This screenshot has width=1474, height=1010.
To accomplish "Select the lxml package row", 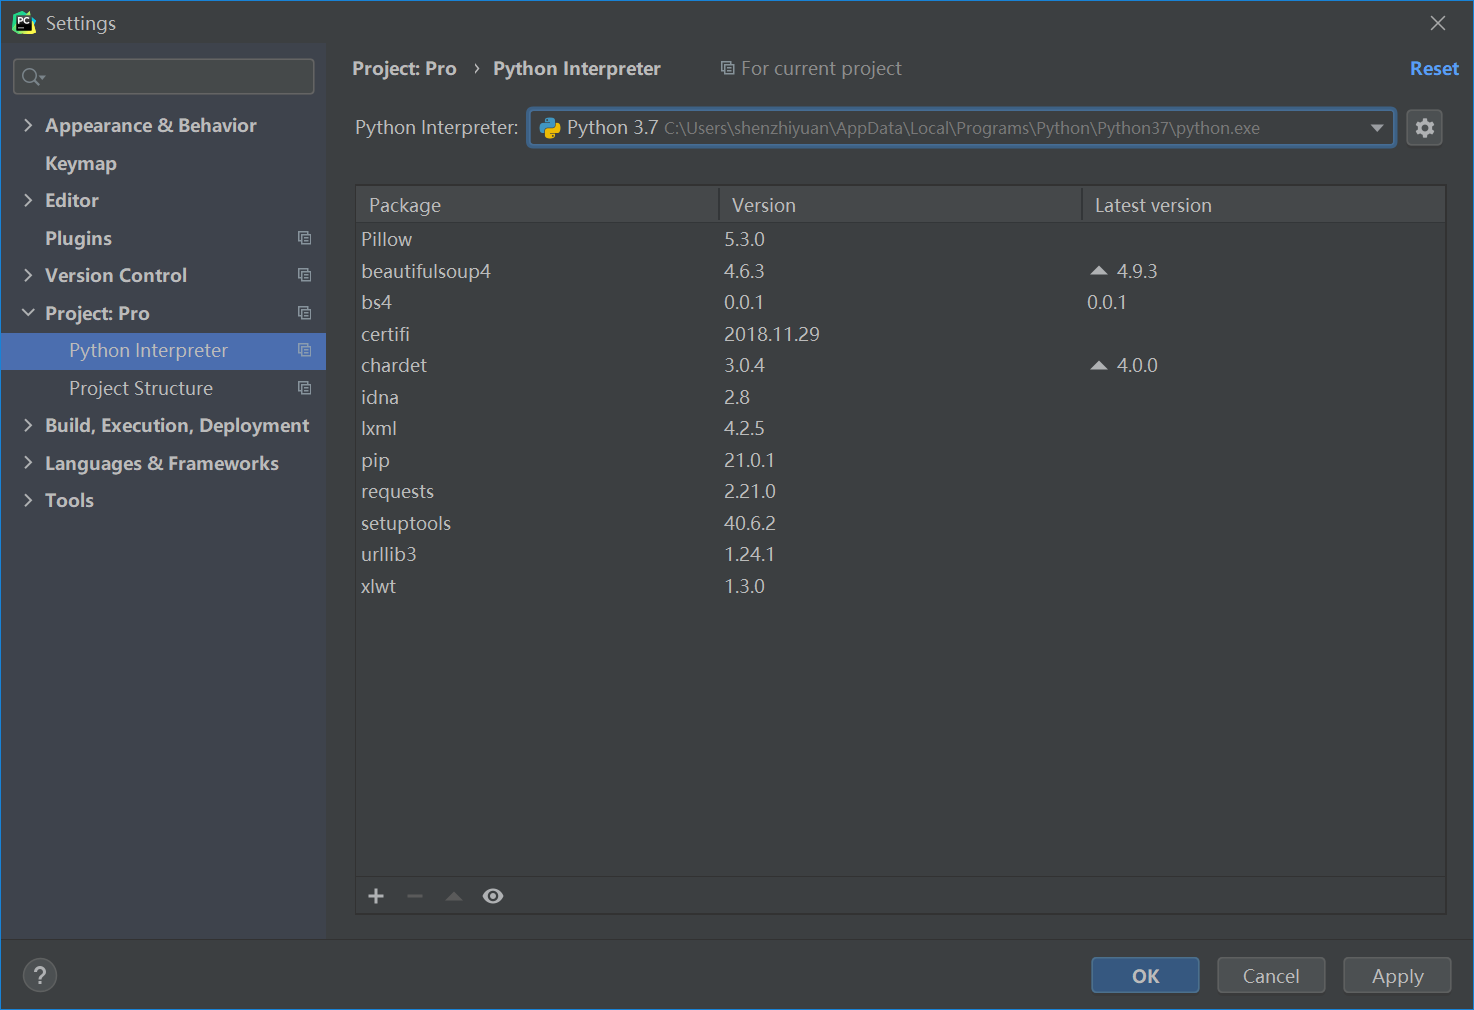I will pyautogui.click(x=900, y=428).
